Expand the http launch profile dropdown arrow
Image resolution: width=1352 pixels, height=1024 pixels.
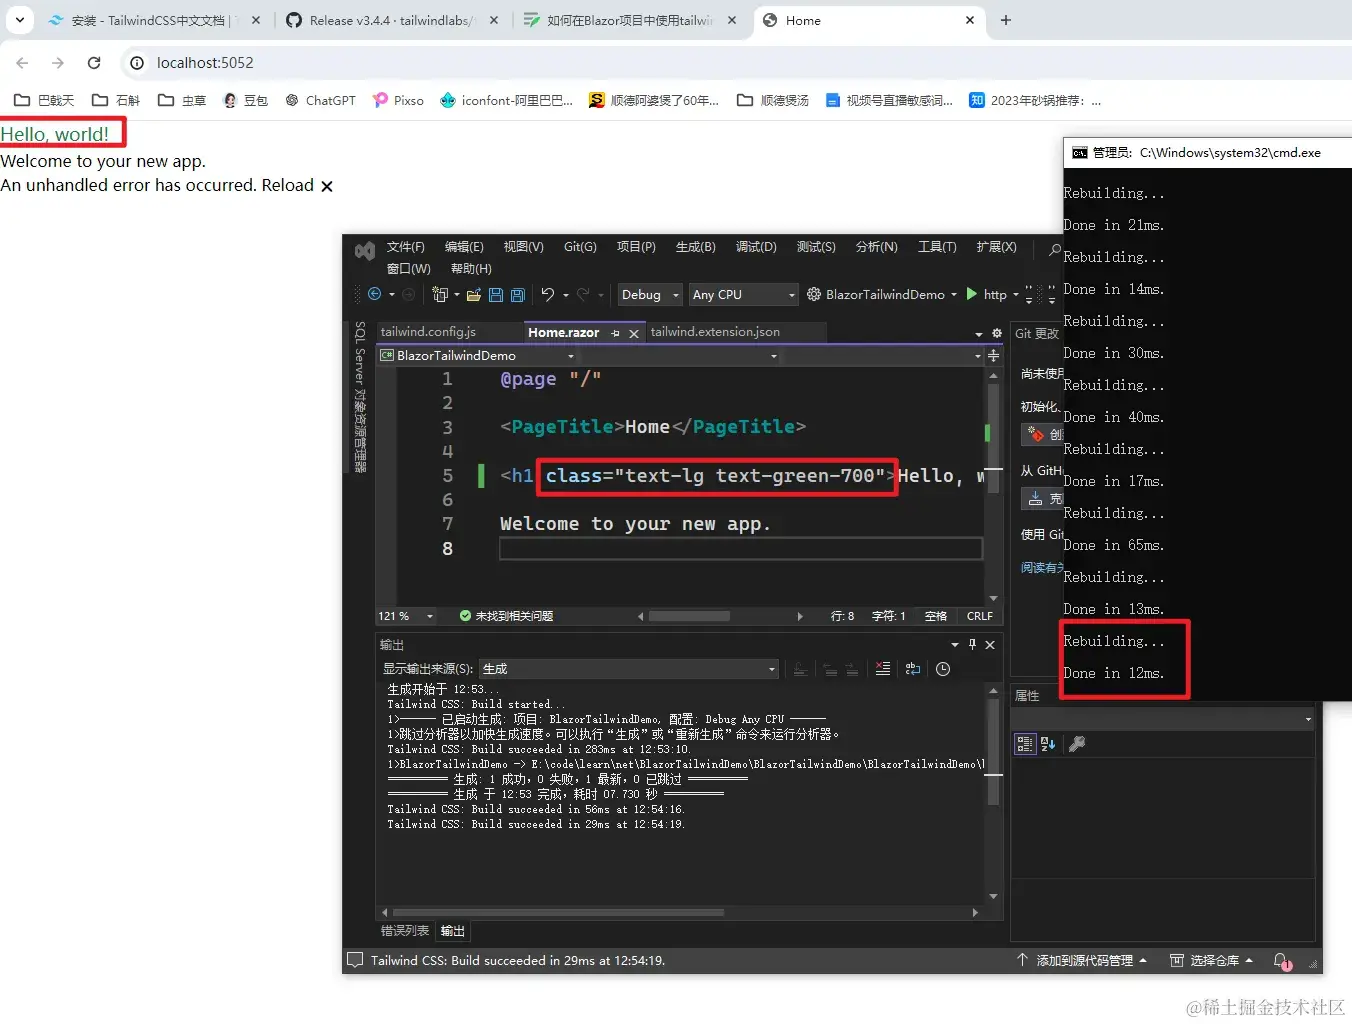[1016, 294]
